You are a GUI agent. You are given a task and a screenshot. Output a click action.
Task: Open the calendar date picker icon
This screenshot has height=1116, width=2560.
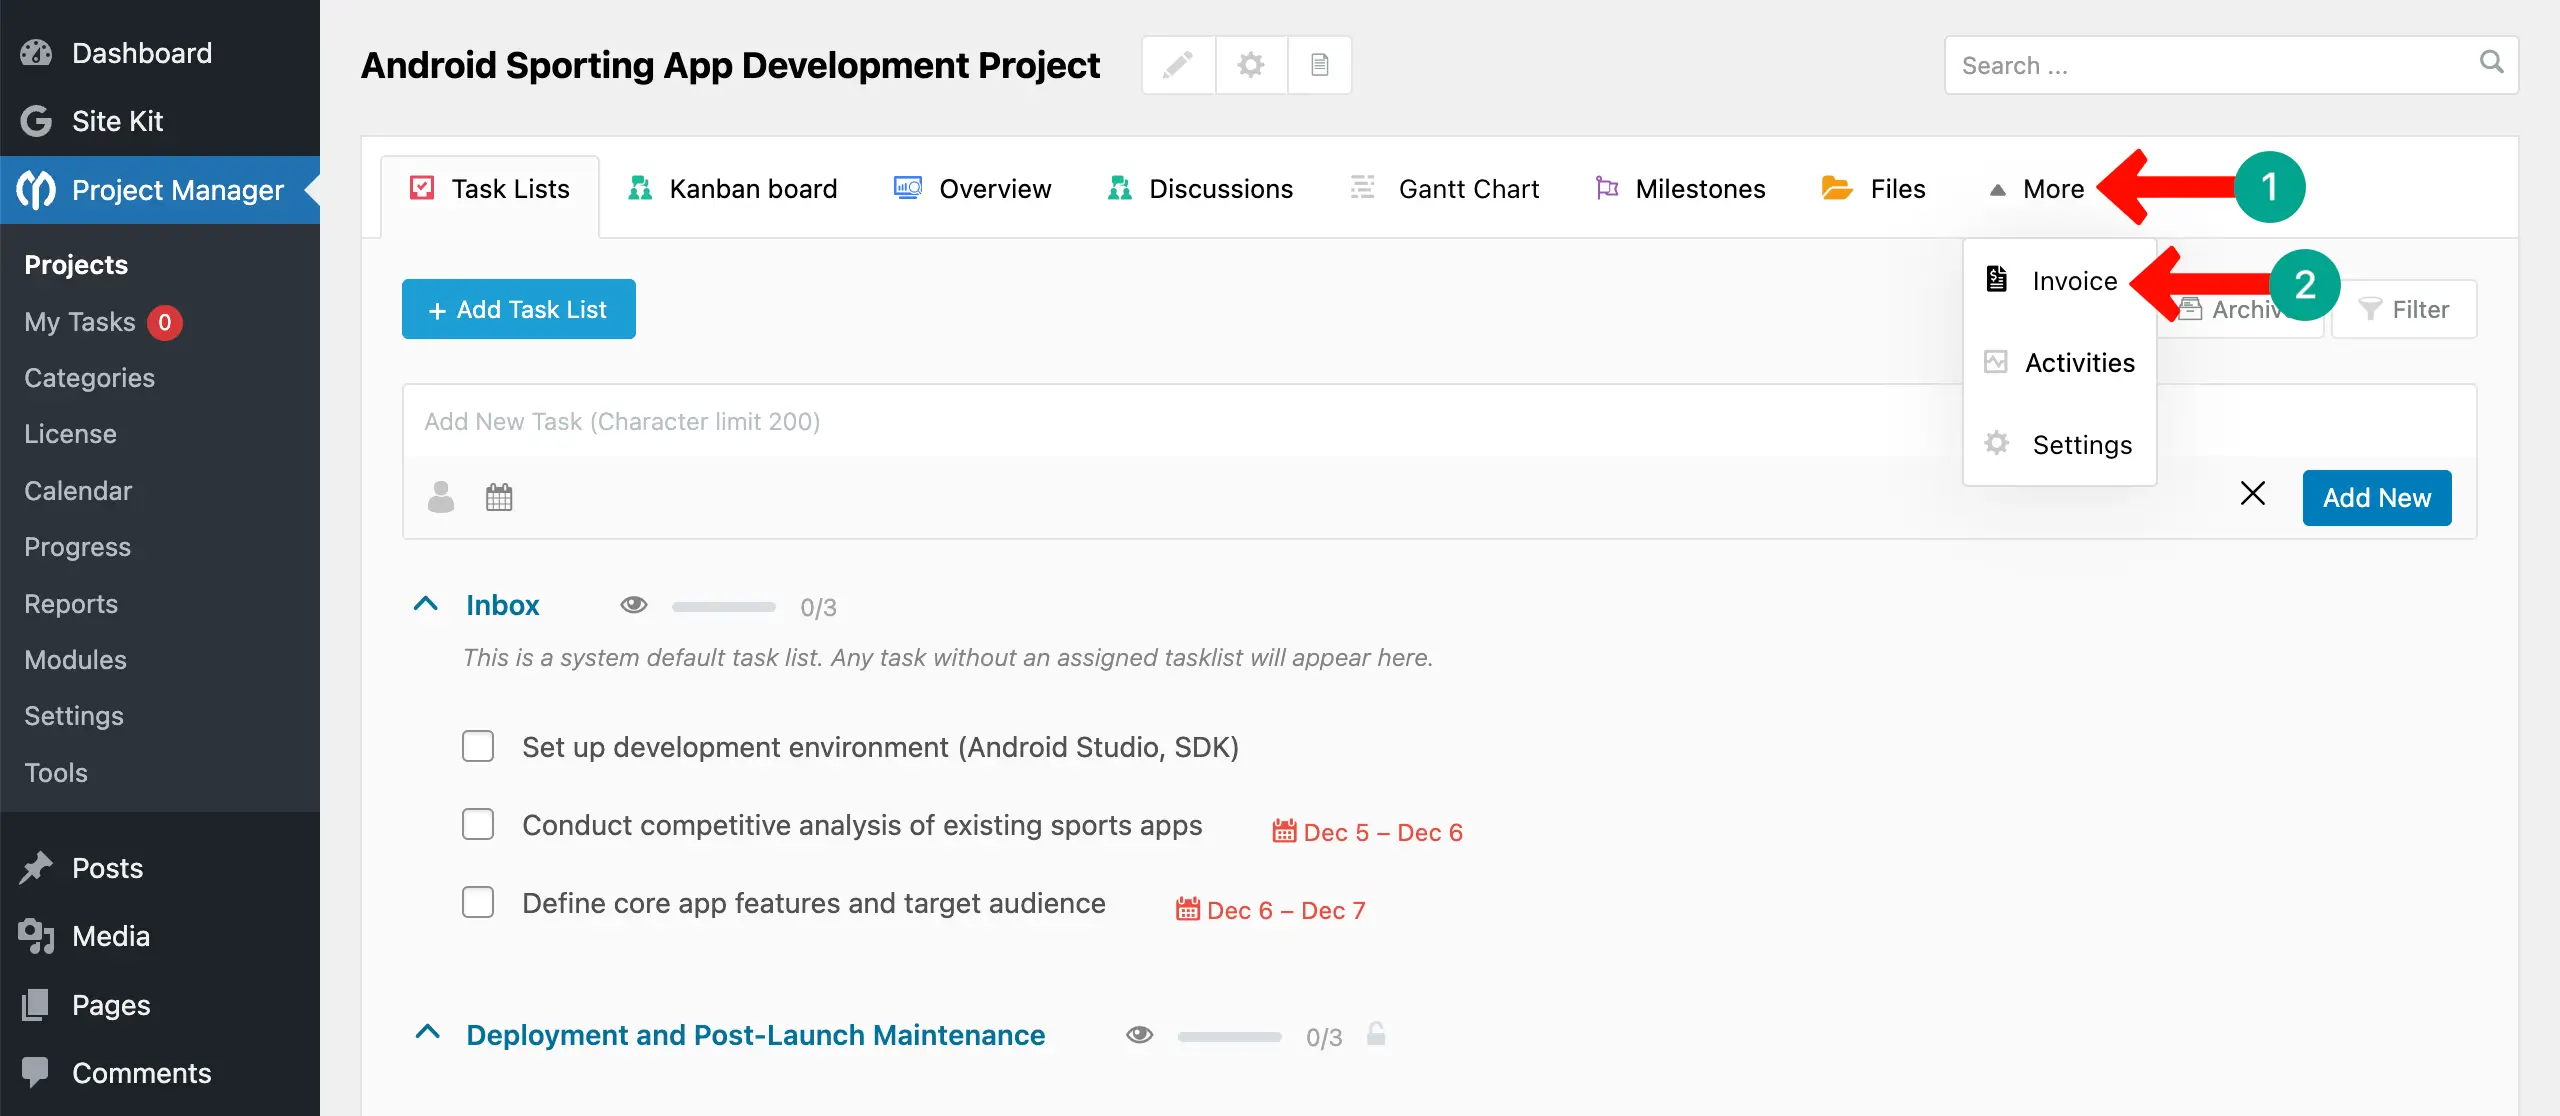[499, 497]
